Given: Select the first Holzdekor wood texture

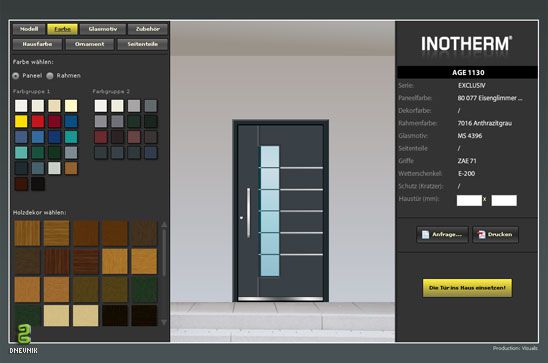Looking at the screenshot, I should (x=27, y=233).
